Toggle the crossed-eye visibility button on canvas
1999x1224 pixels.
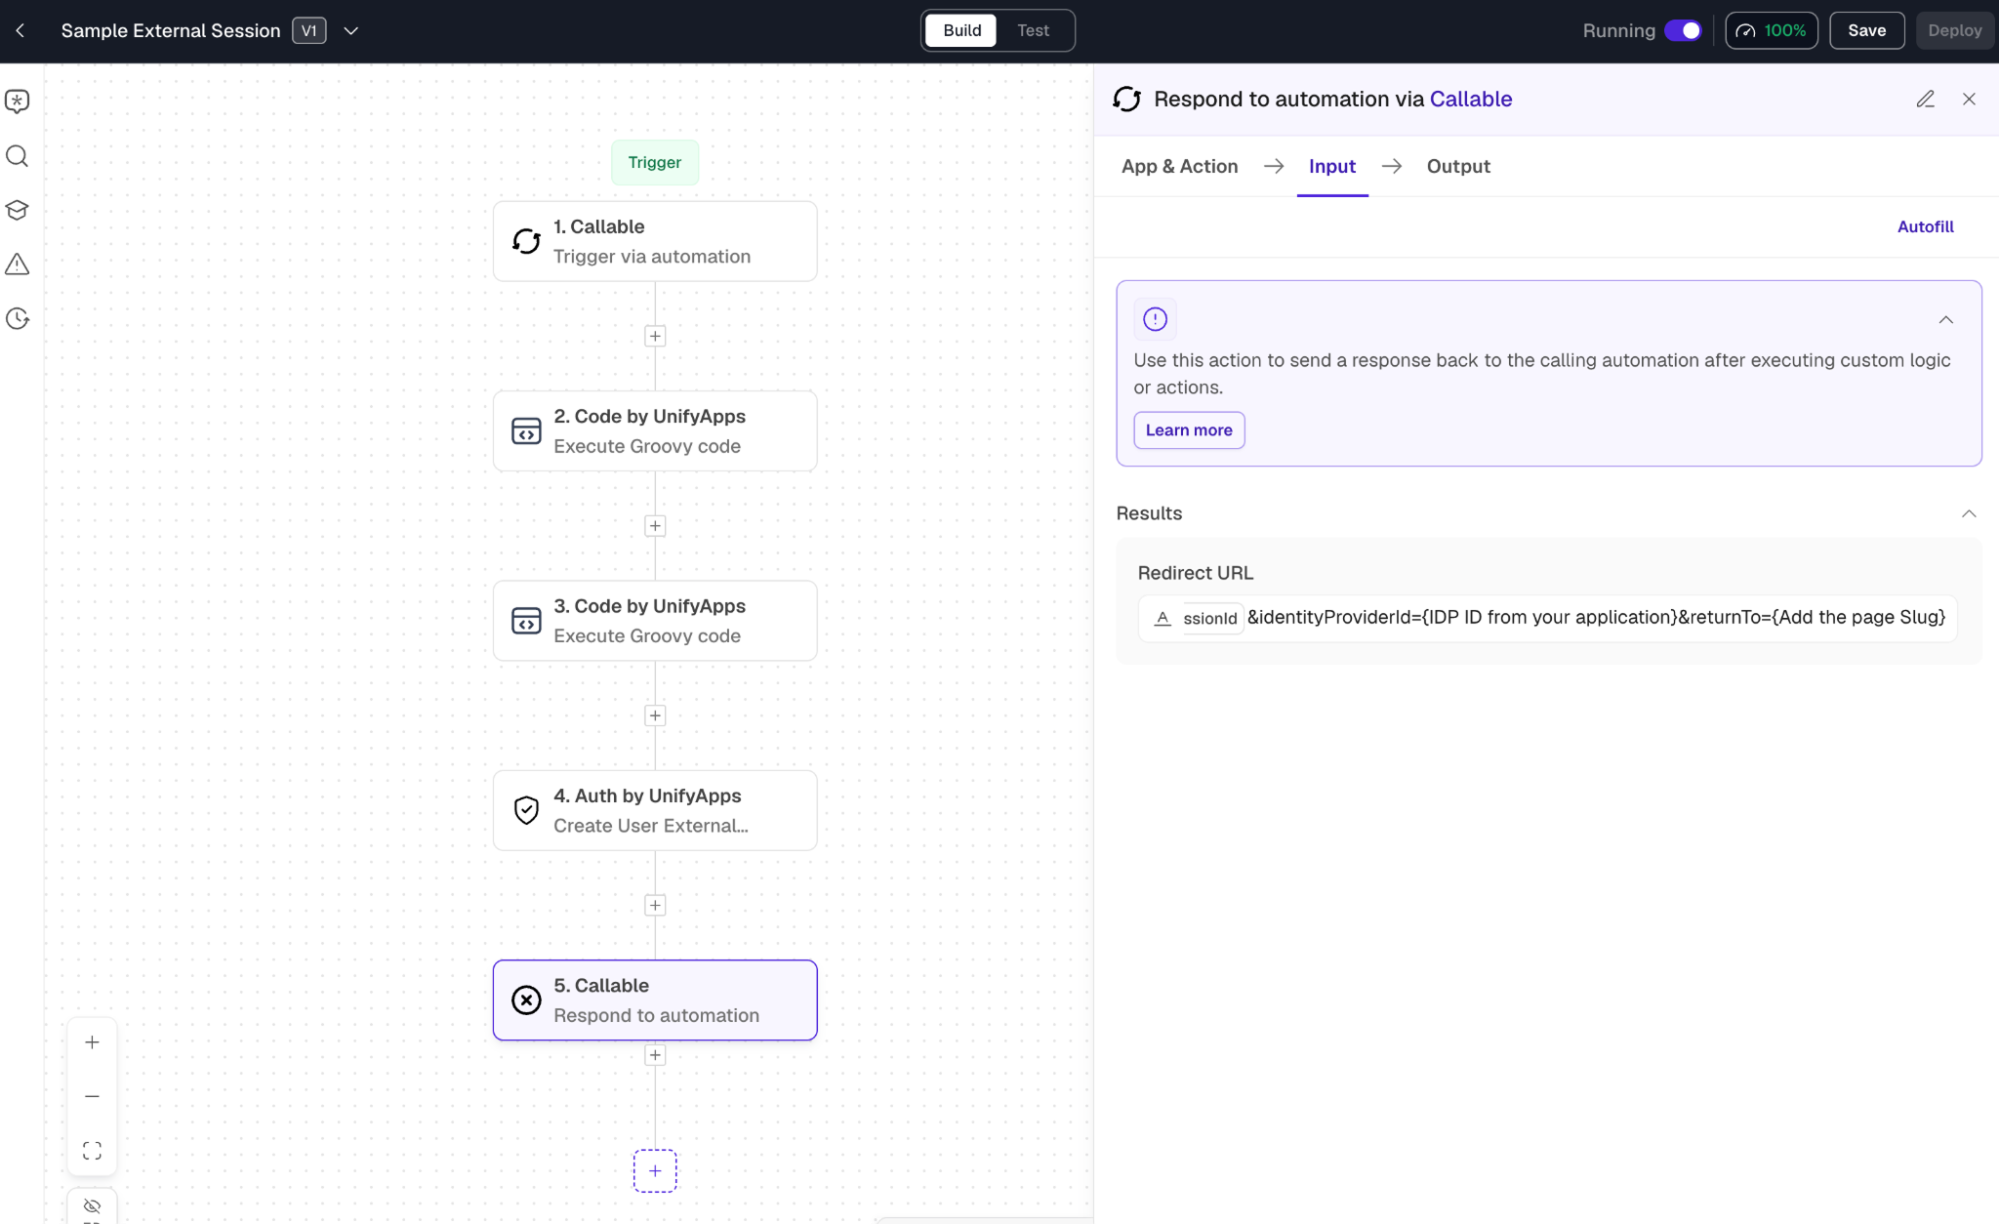tap(92, 1206)
